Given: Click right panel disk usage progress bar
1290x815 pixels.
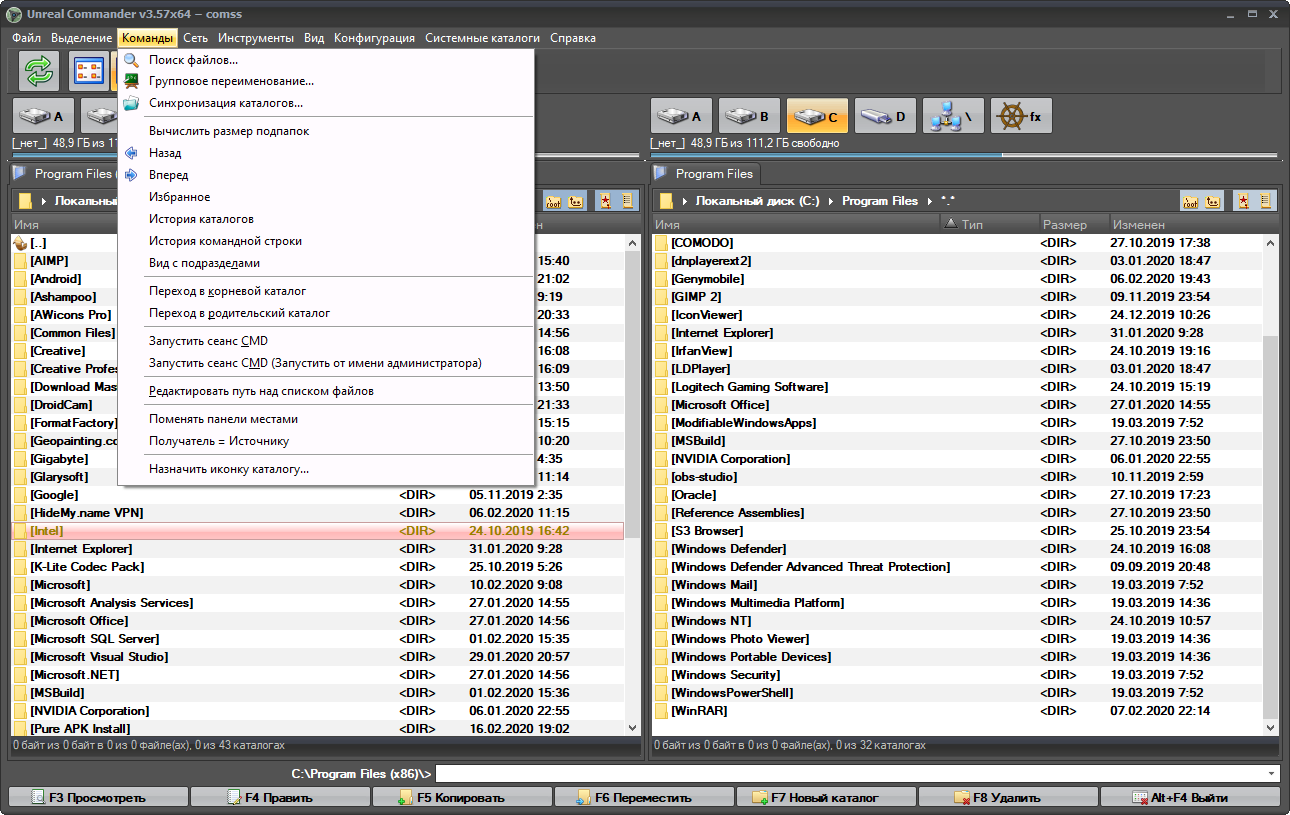Looking at the screenshot, I should (x=965, y=155).
